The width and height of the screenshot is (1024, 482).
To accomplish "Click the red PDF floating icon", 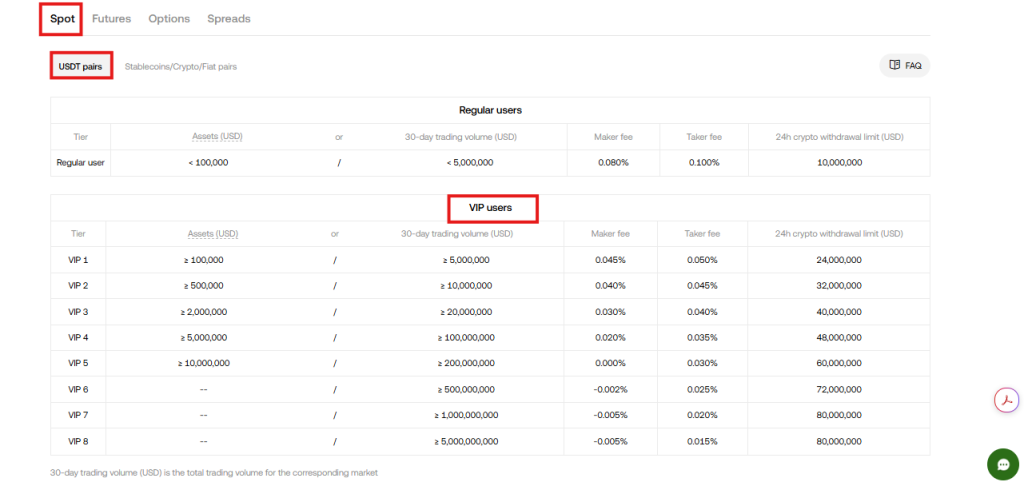I will point(1006,400).
